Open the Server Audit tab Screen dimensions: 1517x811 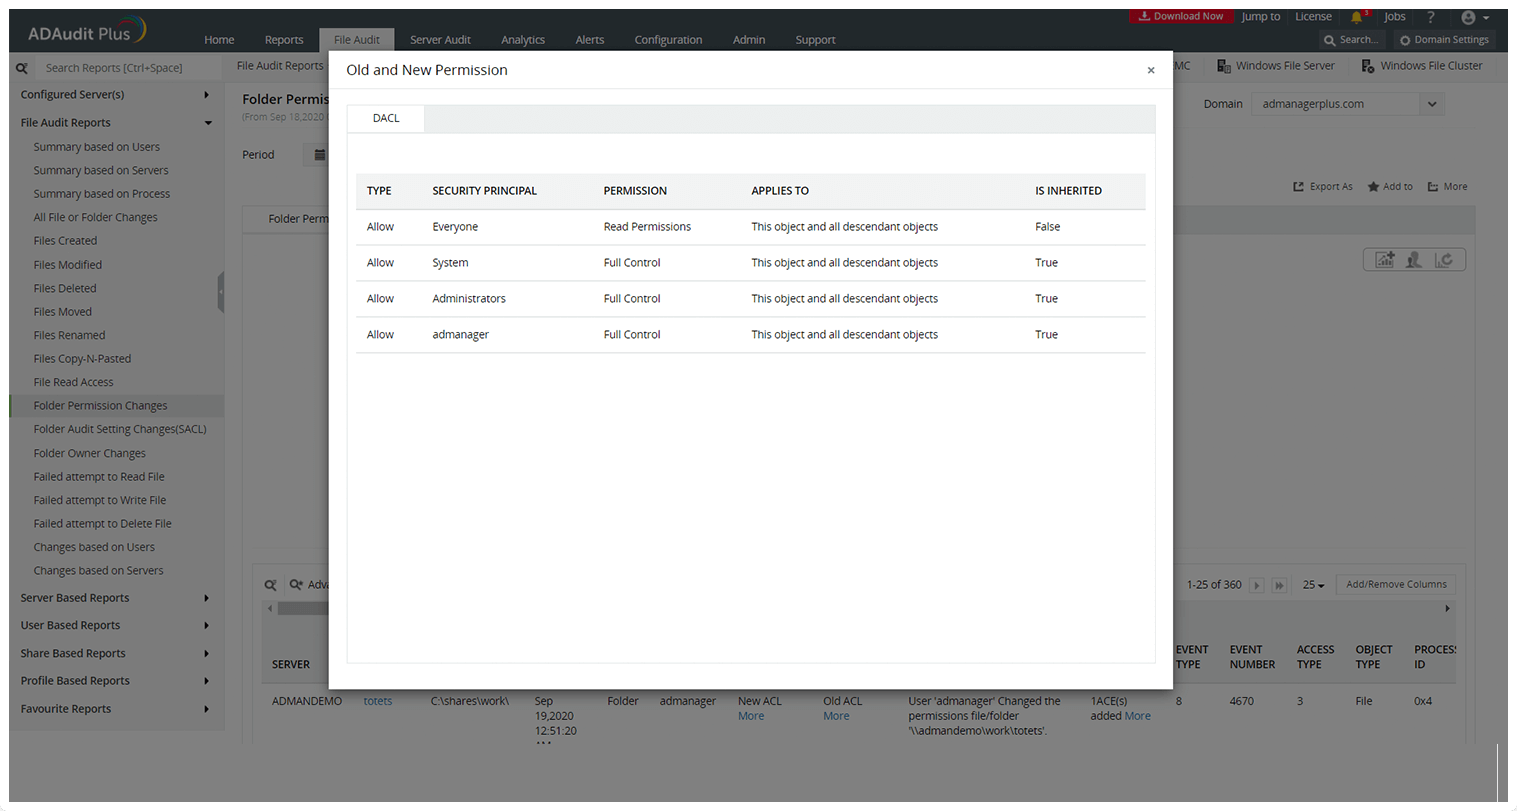point(440,40)
